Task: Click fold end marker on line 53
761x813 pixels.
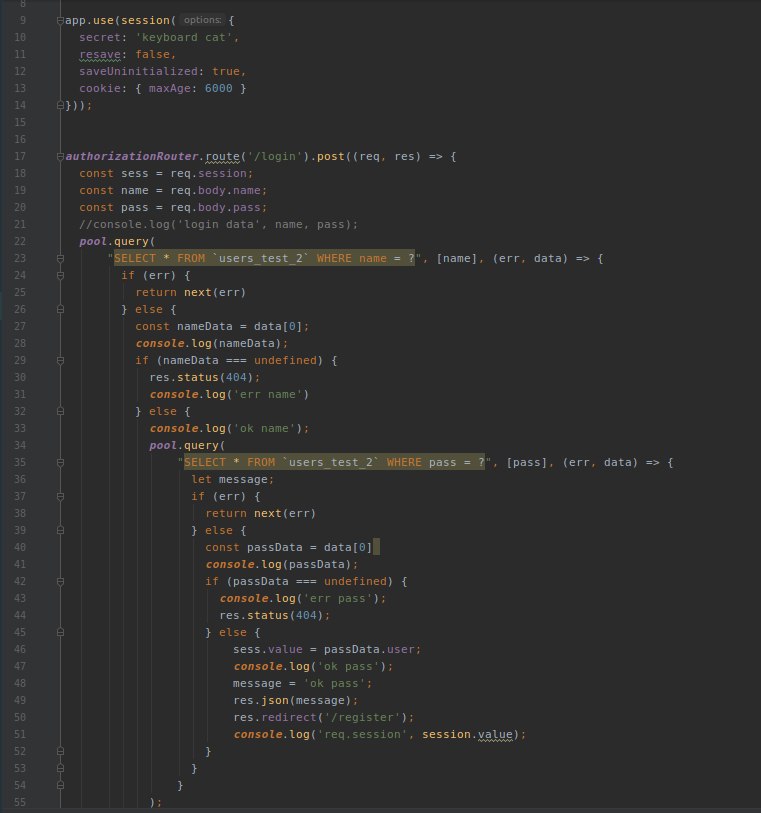Action: point(60,768)
